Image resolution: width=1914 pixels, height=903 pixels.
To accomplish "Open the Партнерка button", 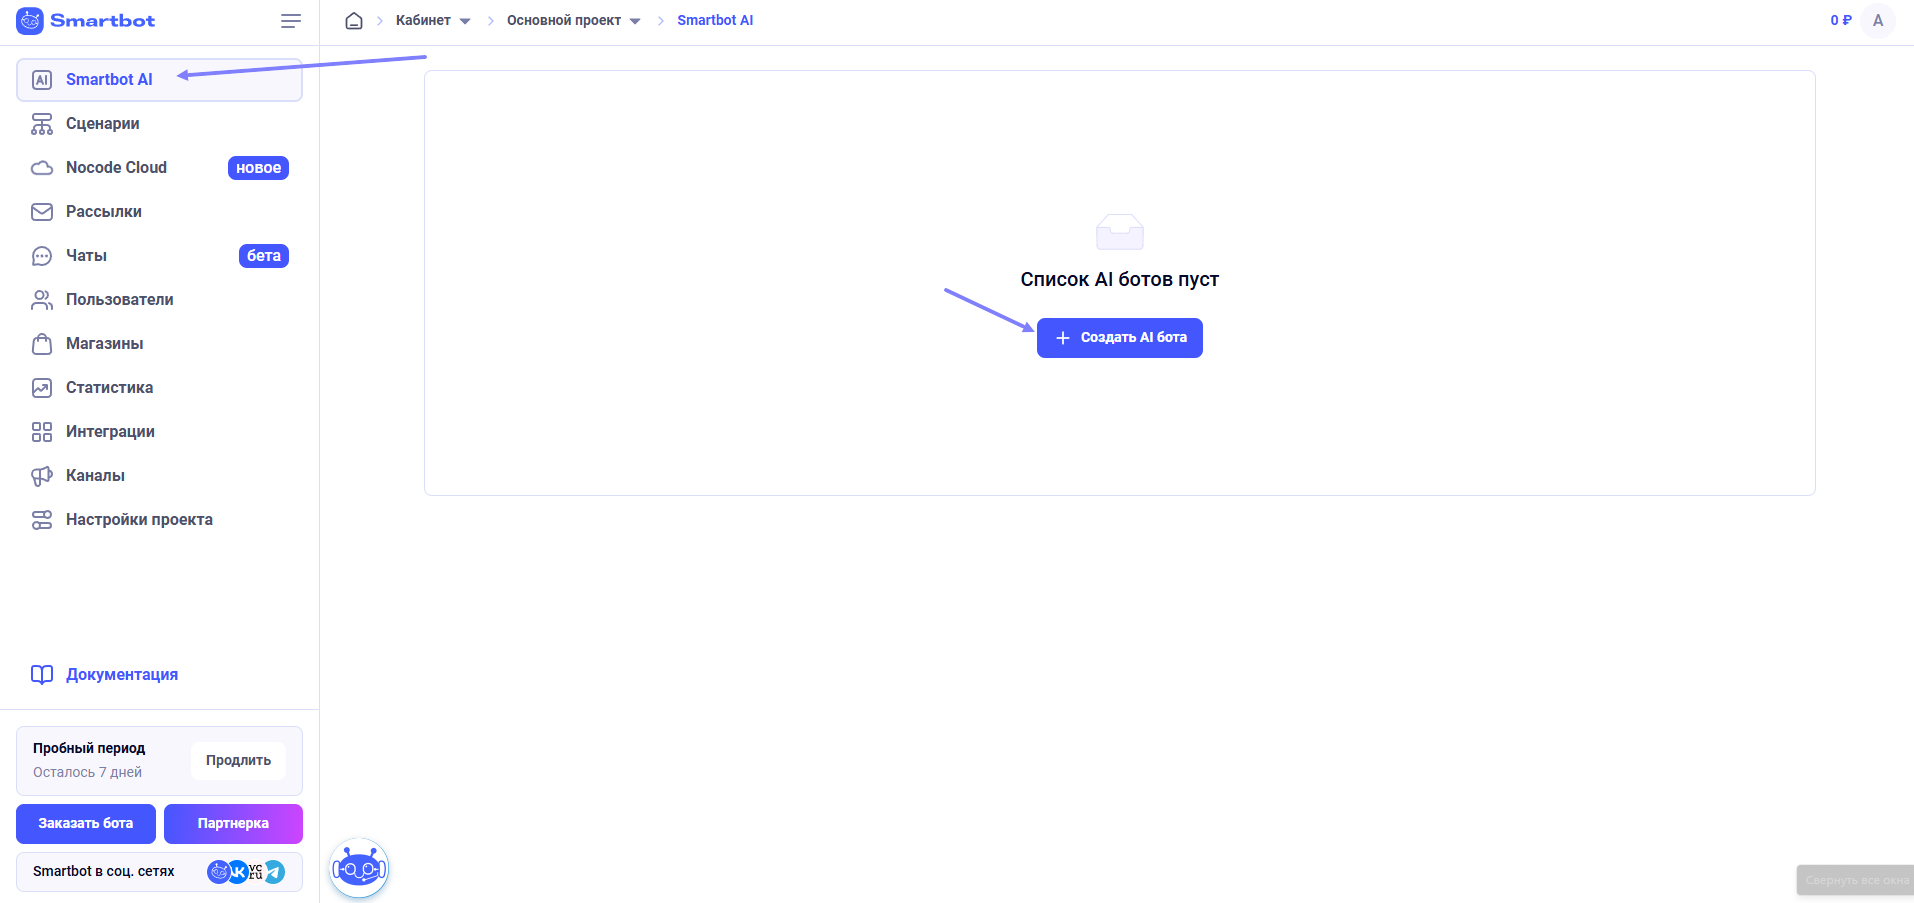I will pos(233,824).
